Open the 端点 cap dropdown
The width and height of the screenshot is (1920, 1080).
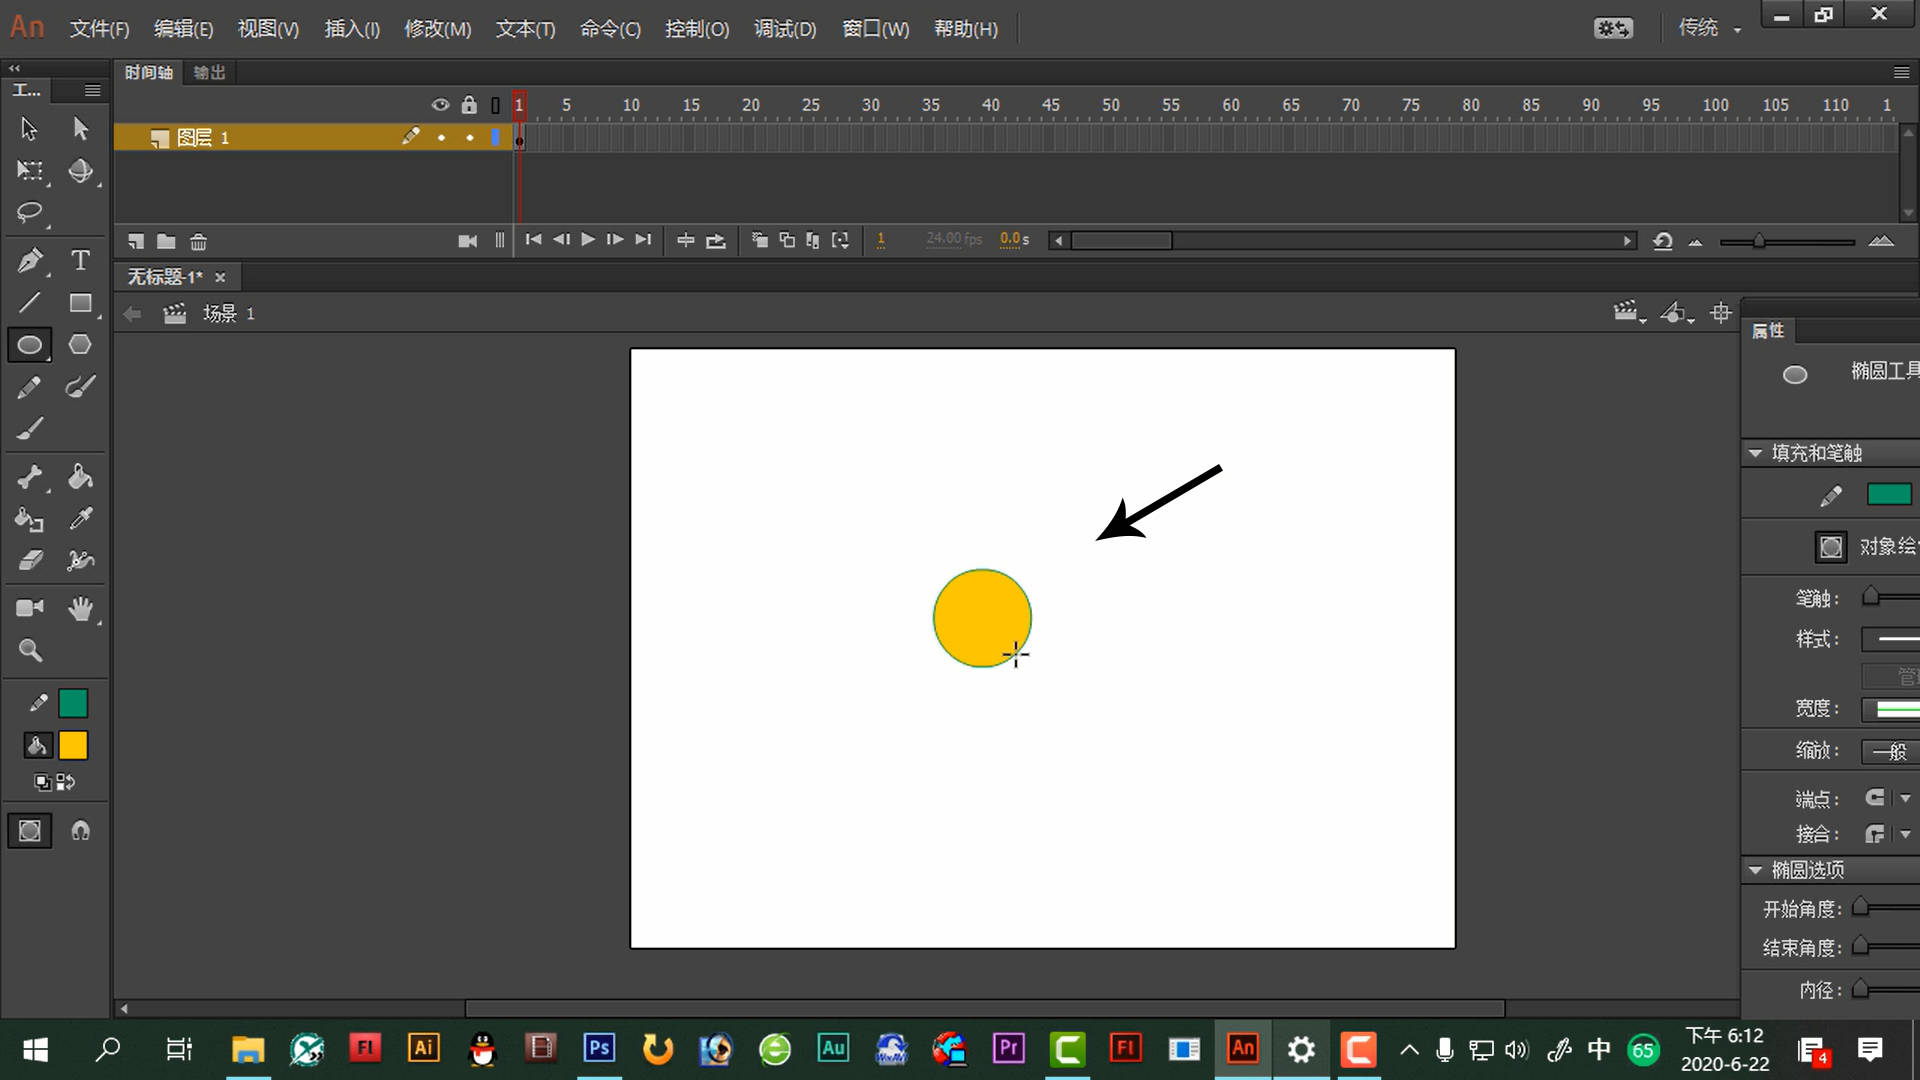tap(1889, 798)
